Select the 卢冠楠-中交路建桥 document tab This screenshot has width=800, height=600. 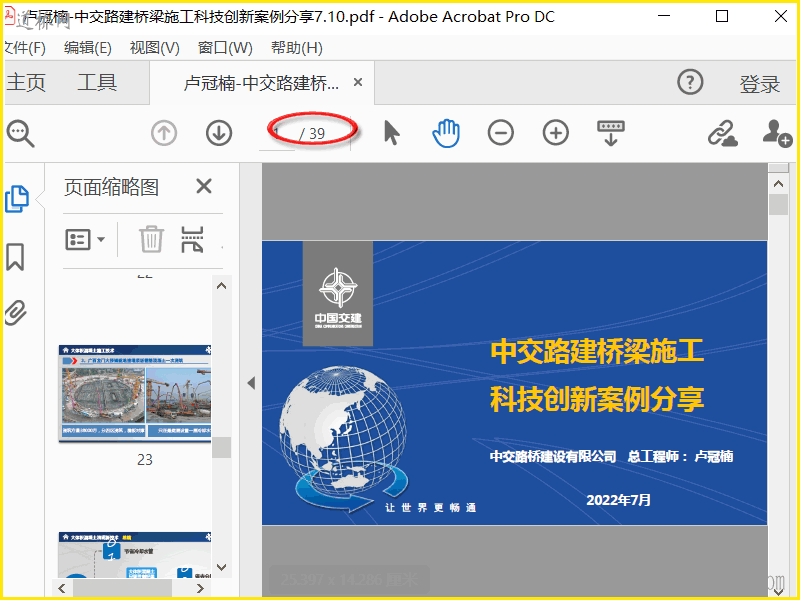pyautogui.click(x=261, y=83)
